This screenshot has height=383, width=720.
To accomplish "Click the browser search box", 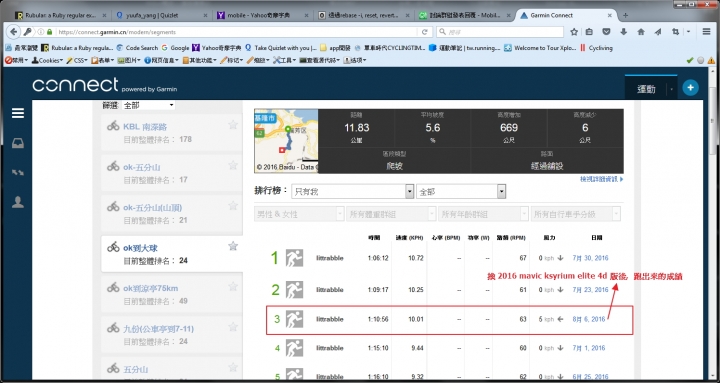I will point(501,32).
